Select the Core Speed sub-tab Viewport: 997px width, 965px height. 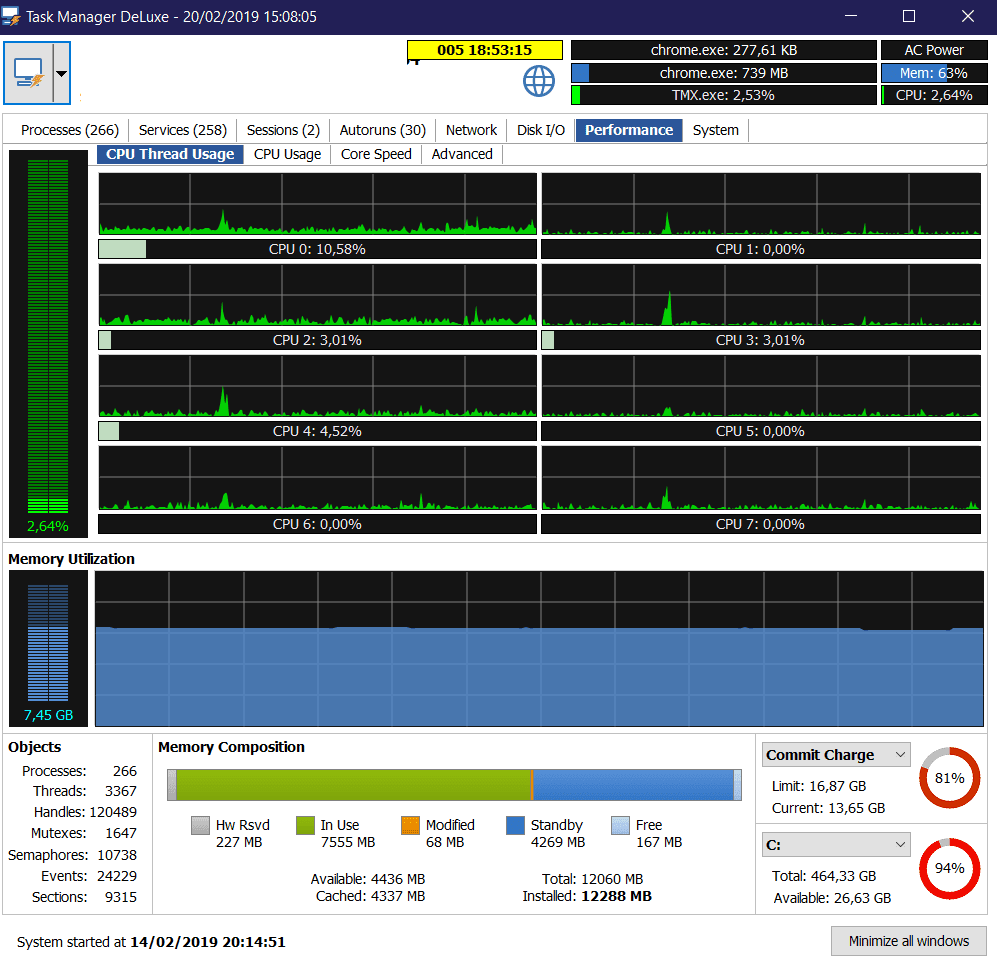[376, 154]
